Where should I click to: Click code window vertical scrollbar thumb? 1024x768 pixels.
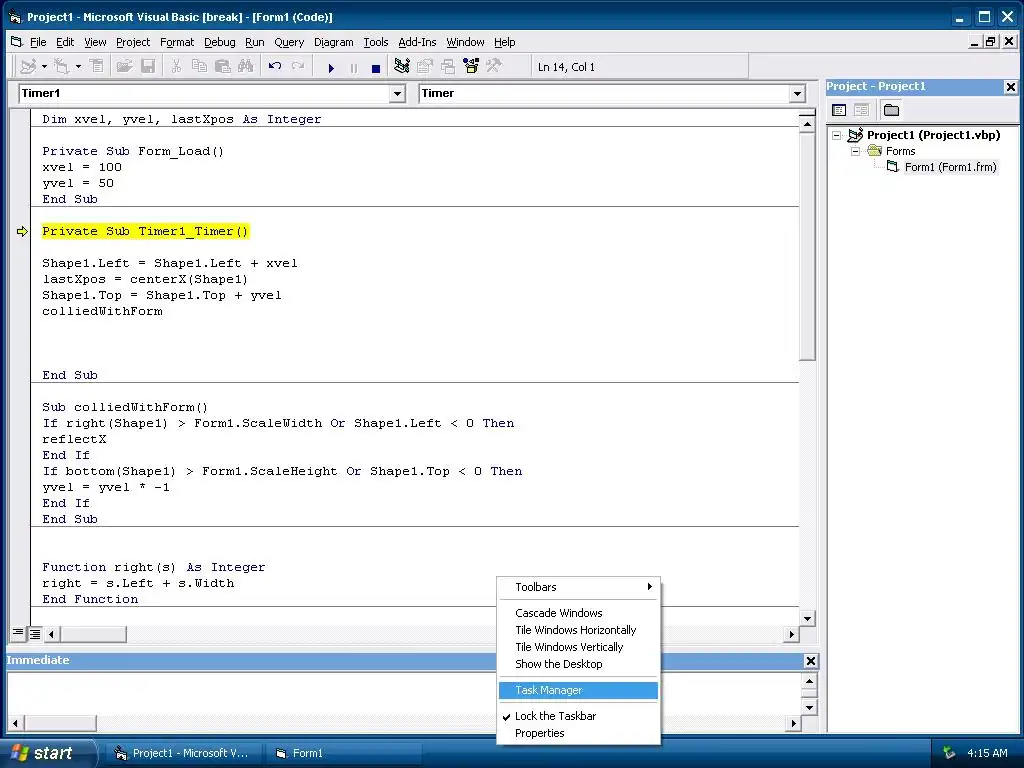tap(807, 246)
